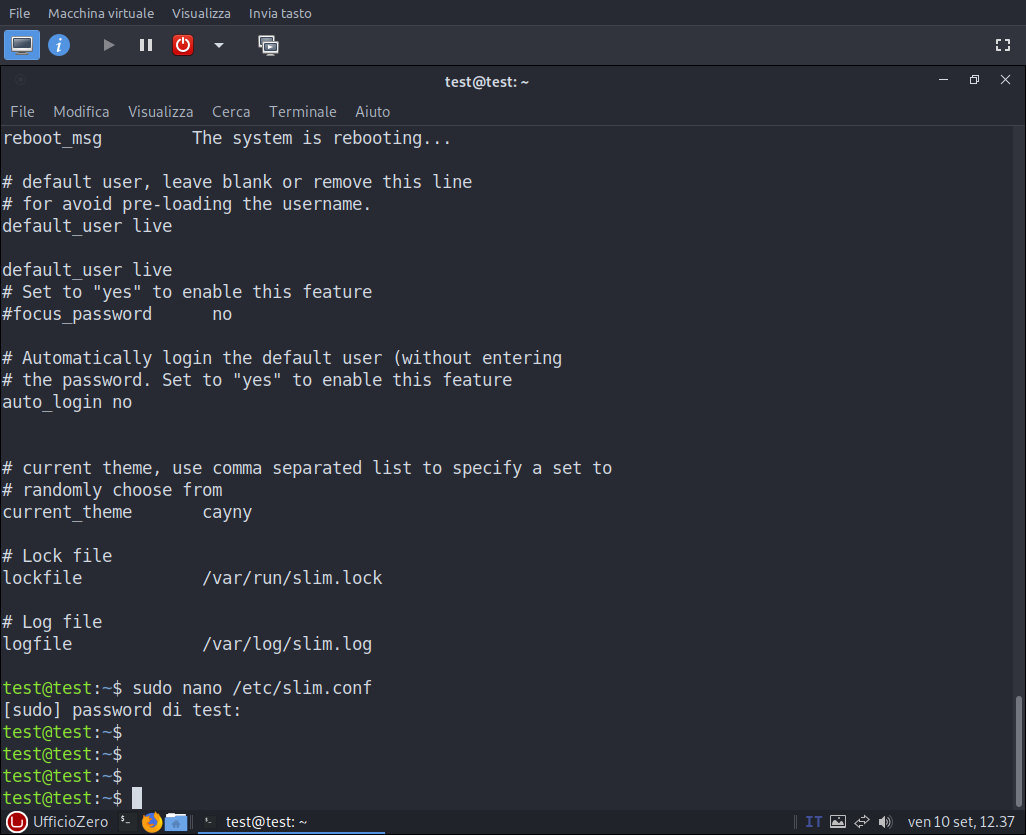Open the UfficioZero start menu
The height and width of the screenshot is (835, 1026).
click(x=58, y=822)
